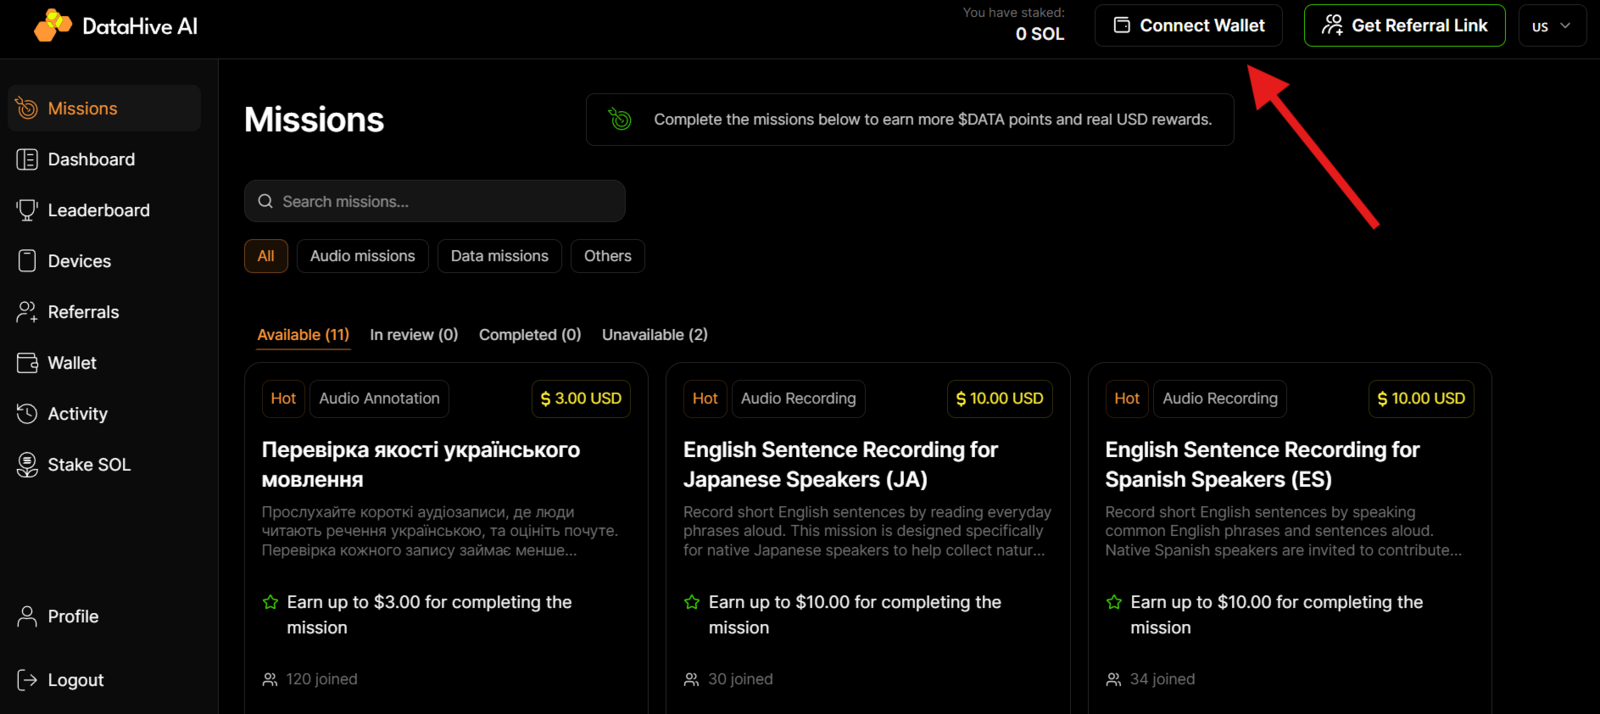Screen dimensions: 1600x714
Task: Click the Wallet sidebar icon
Action: pyautogui.click(x=27, y=363)
